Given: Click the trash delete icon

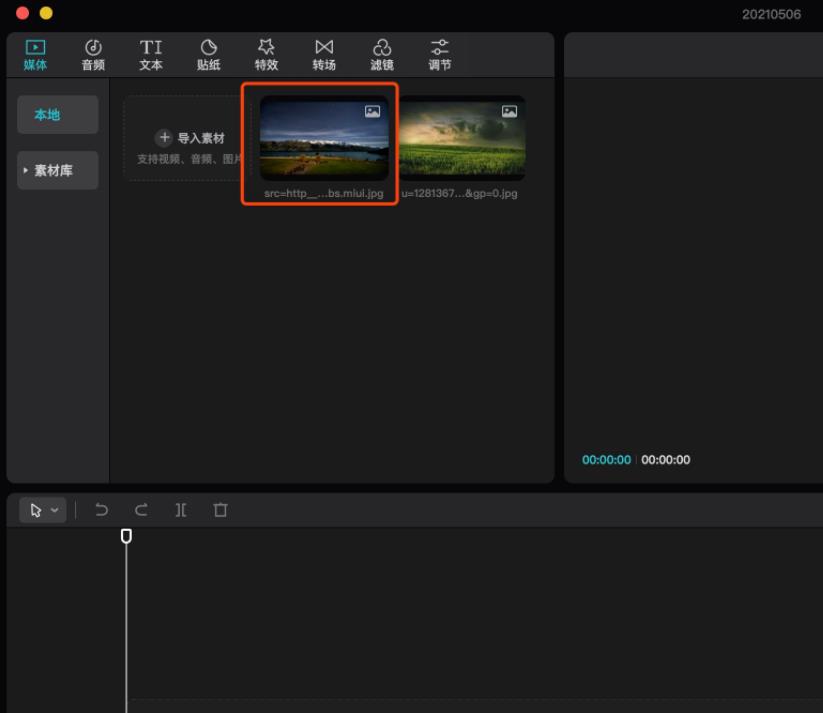Looking at the screenshot, I should 220,510.
